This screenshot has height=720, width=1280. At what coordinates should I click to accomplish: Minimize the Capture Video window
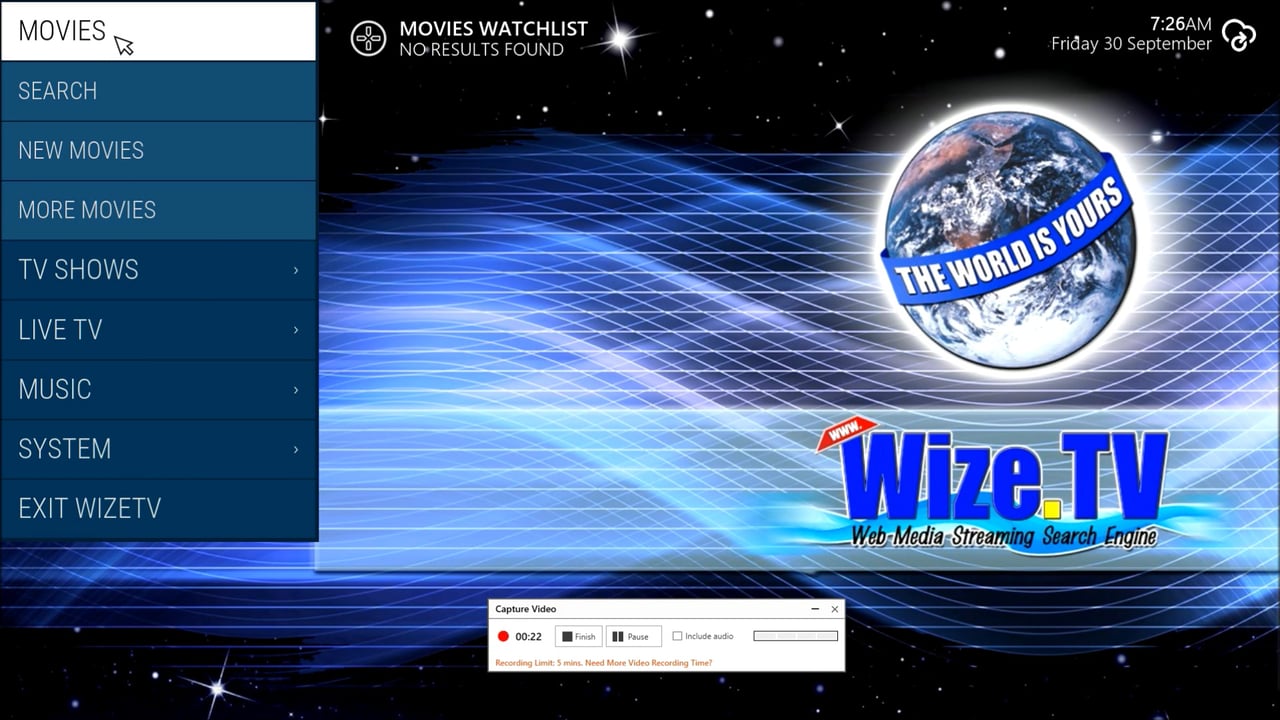point(814,609)
